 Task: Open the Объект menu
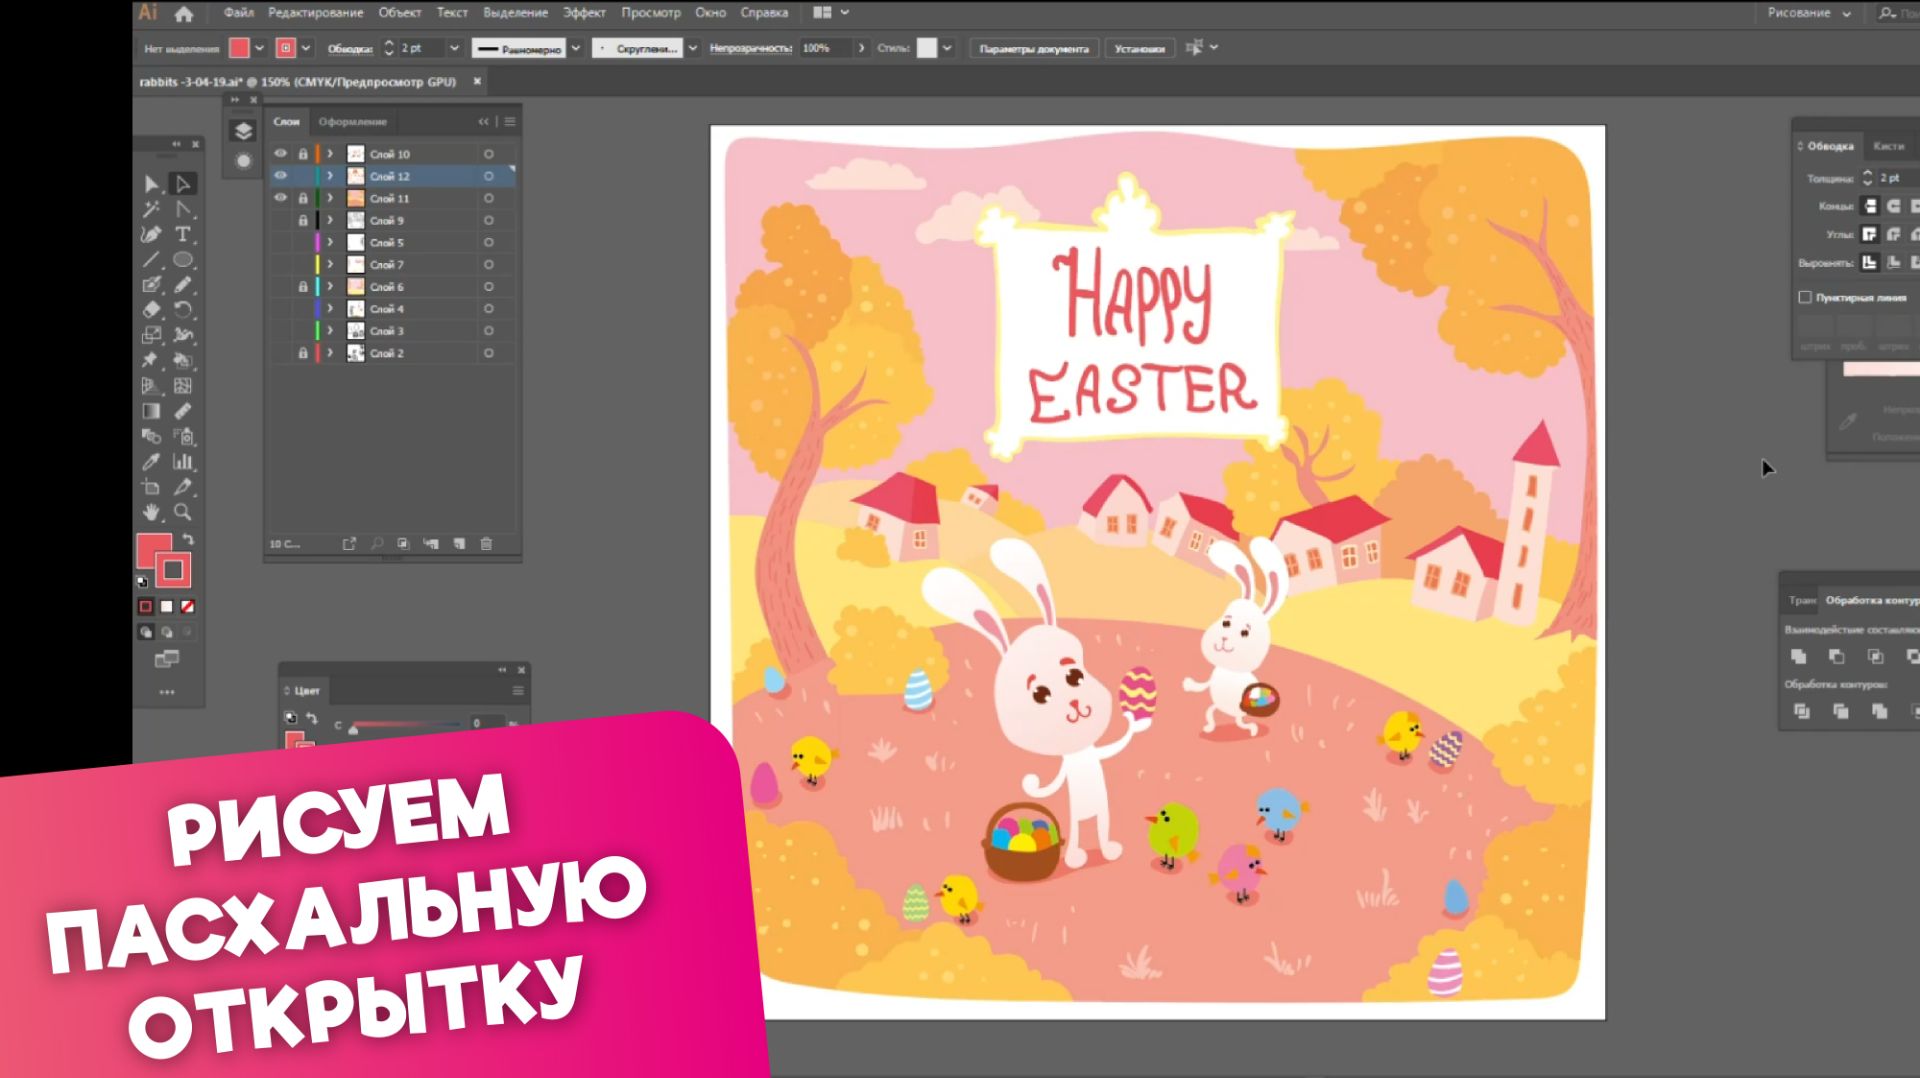tap(398, 13)
